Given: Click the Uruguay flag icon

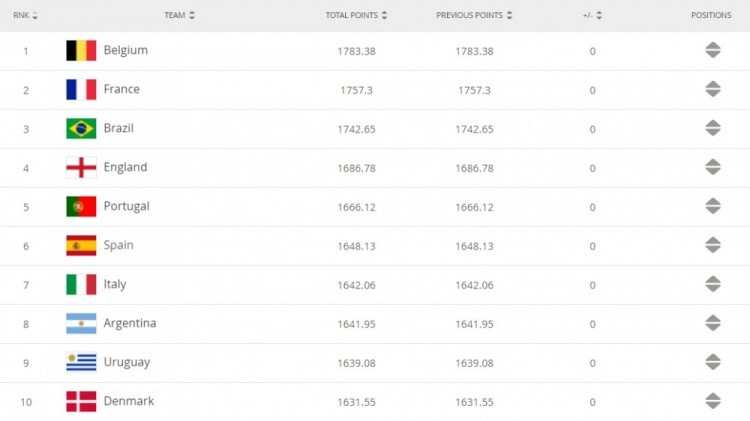Looking at the screenshot, I should click(x=81, y=362).
